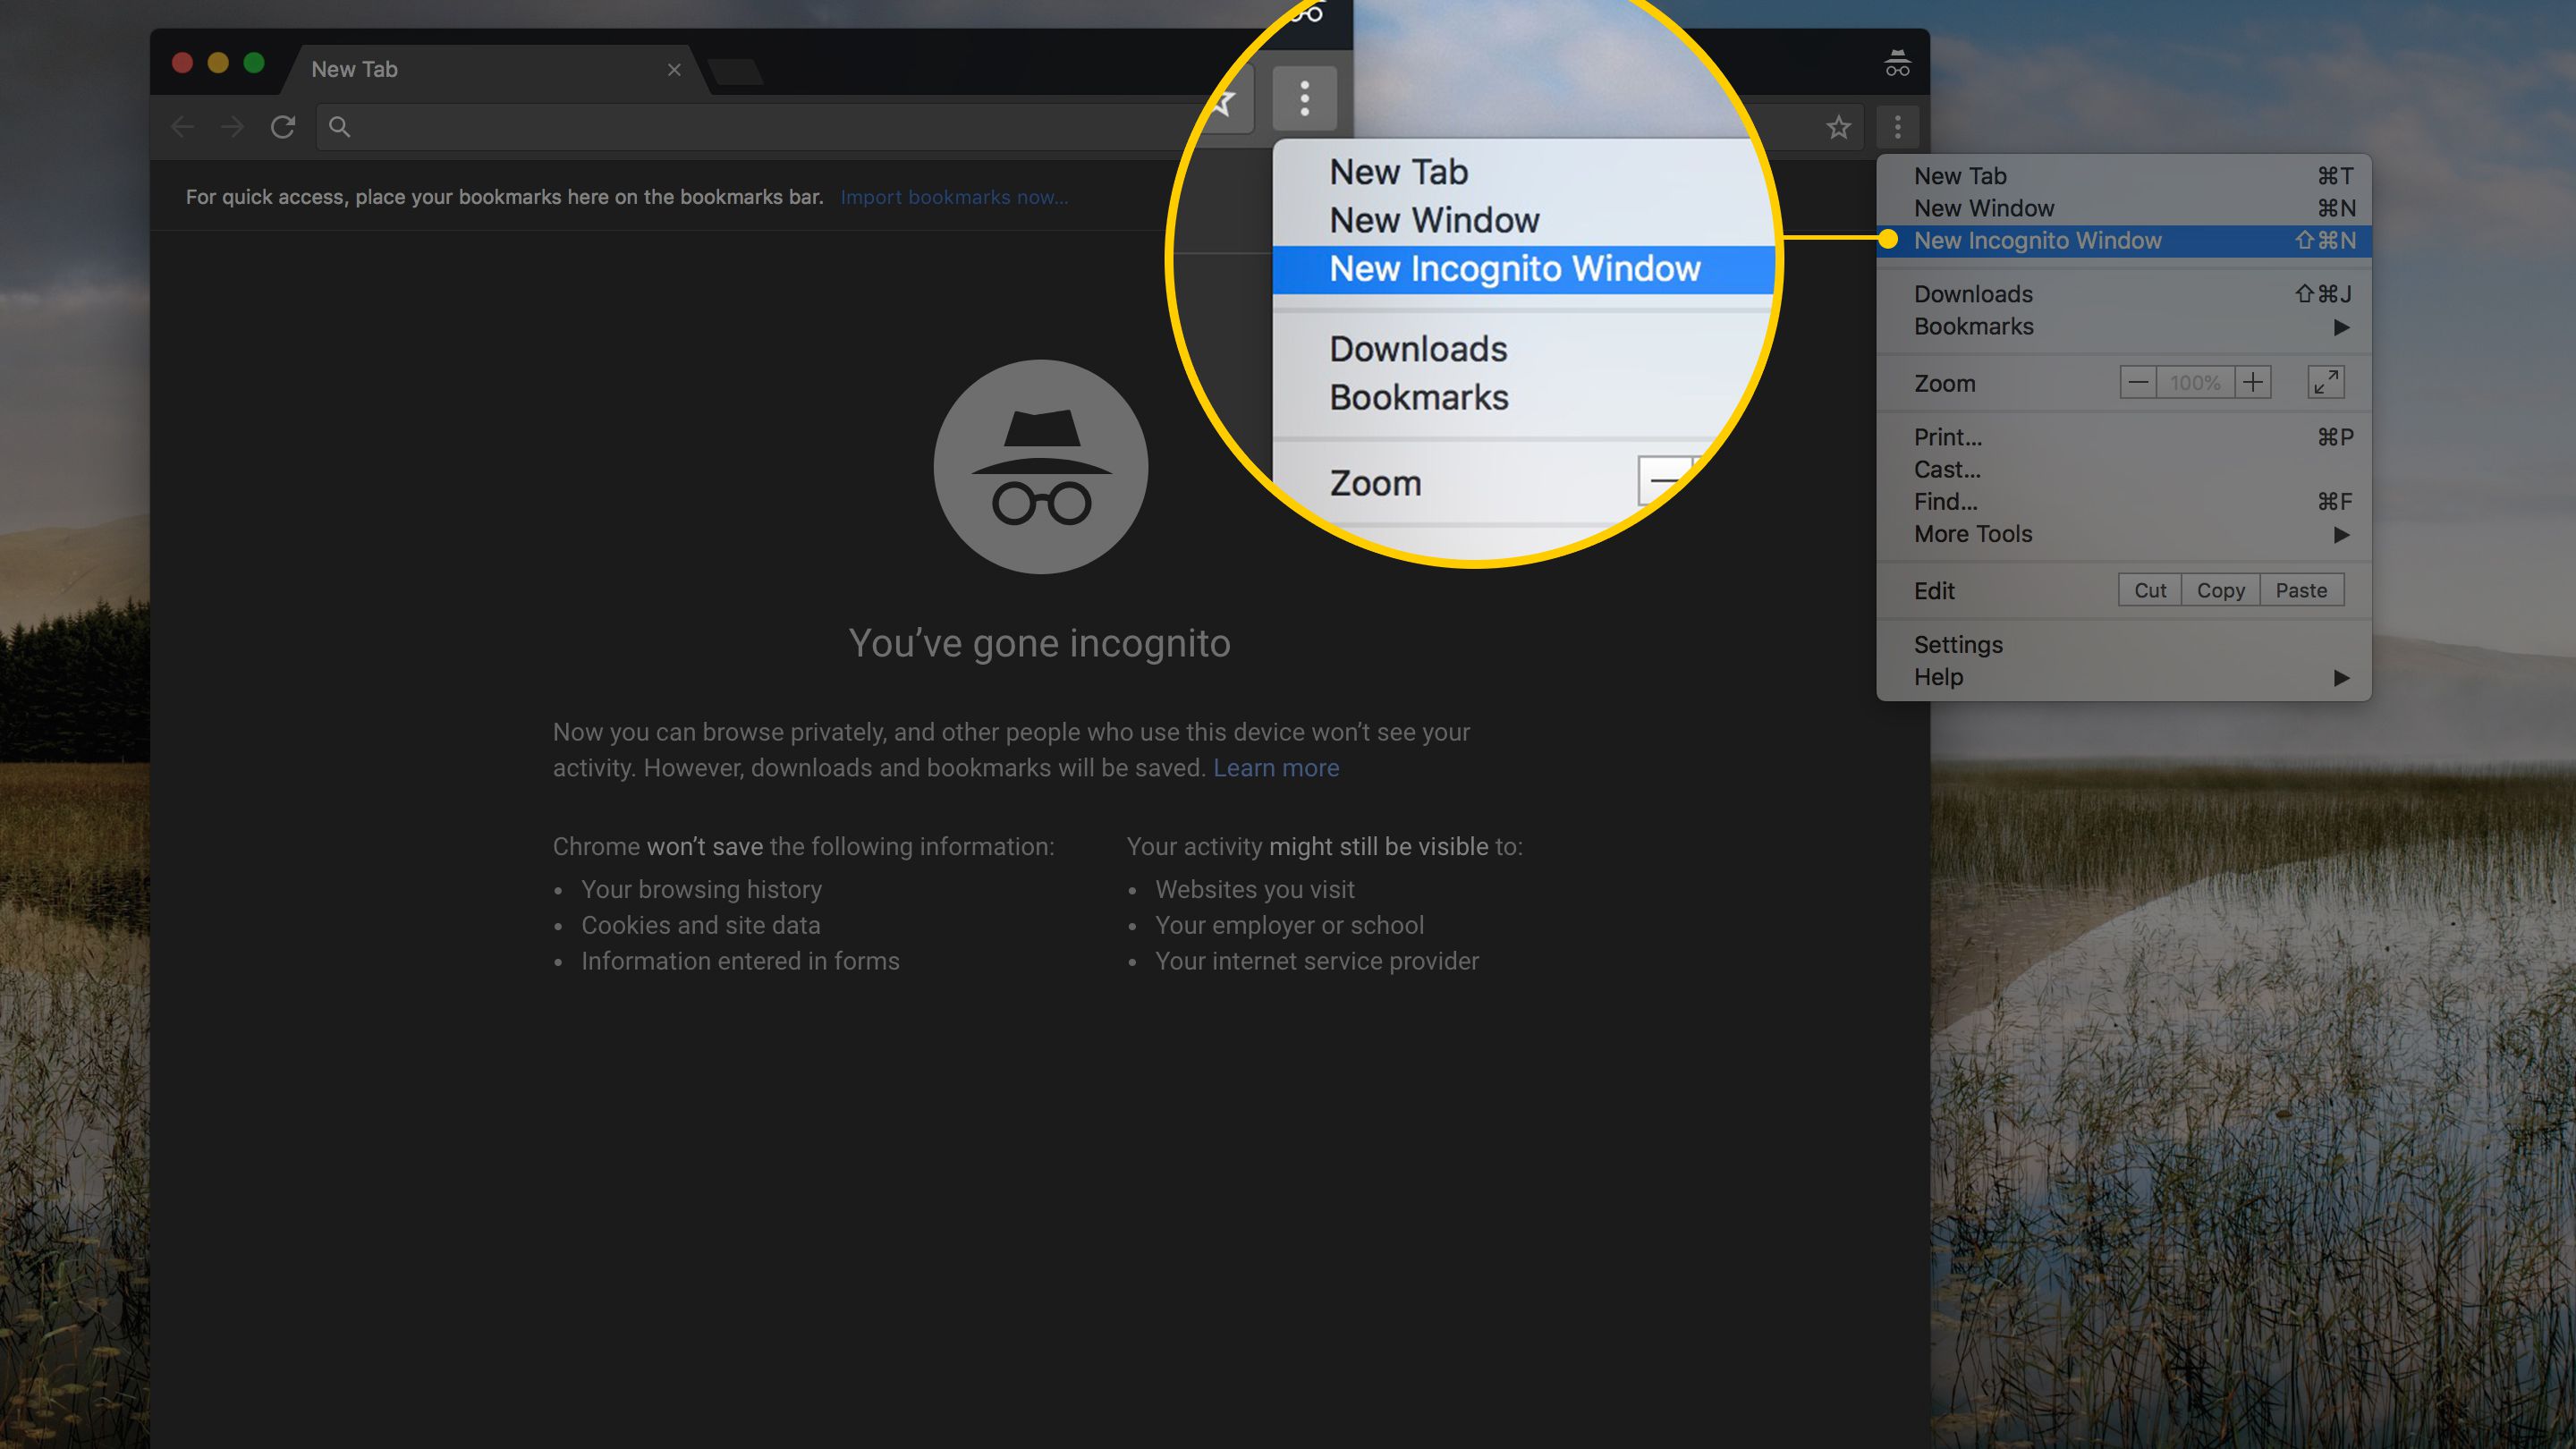2576x1449 pixels.
Task: Open the three-dot Chrome menu button
Action: click(1897, 127)
